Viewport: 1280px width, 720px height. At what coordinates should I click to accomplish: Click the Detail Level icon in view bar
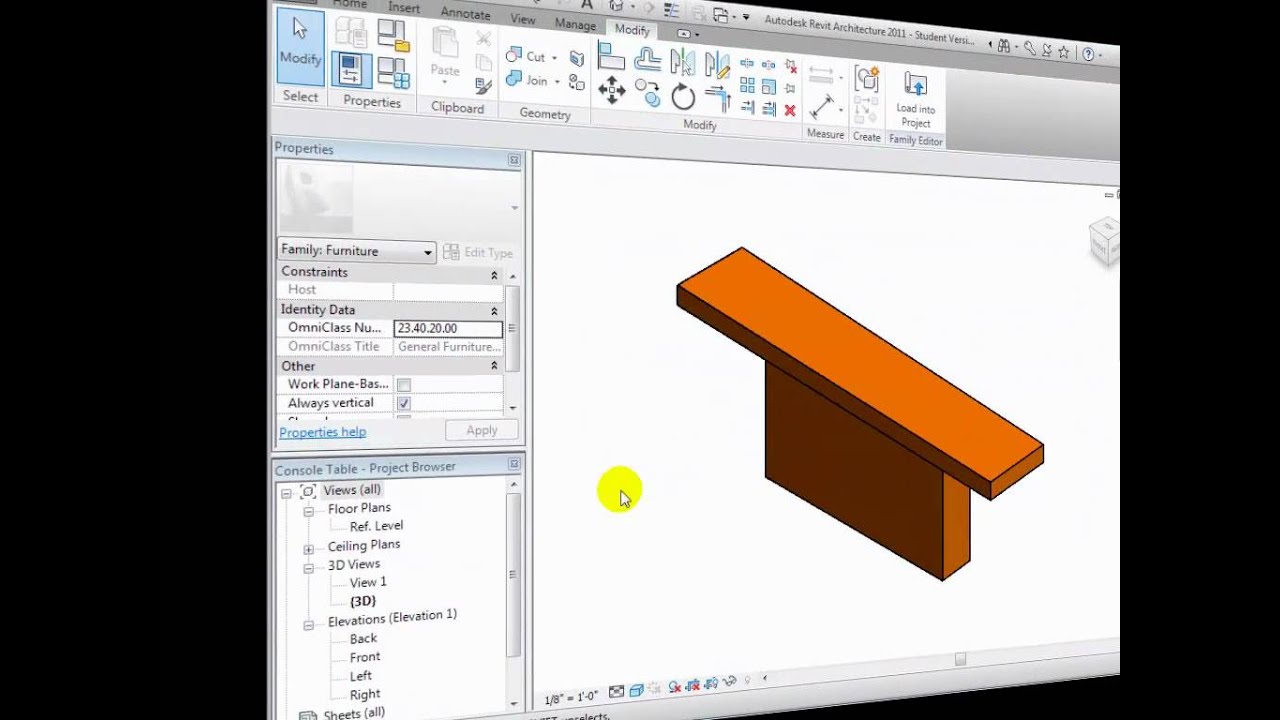pos(616,691)
